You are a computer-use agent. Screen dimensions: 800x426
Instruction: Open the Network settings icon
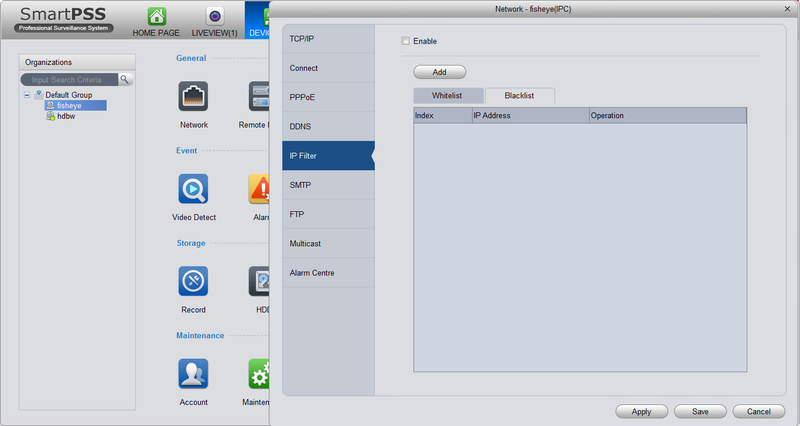(193, 96)
